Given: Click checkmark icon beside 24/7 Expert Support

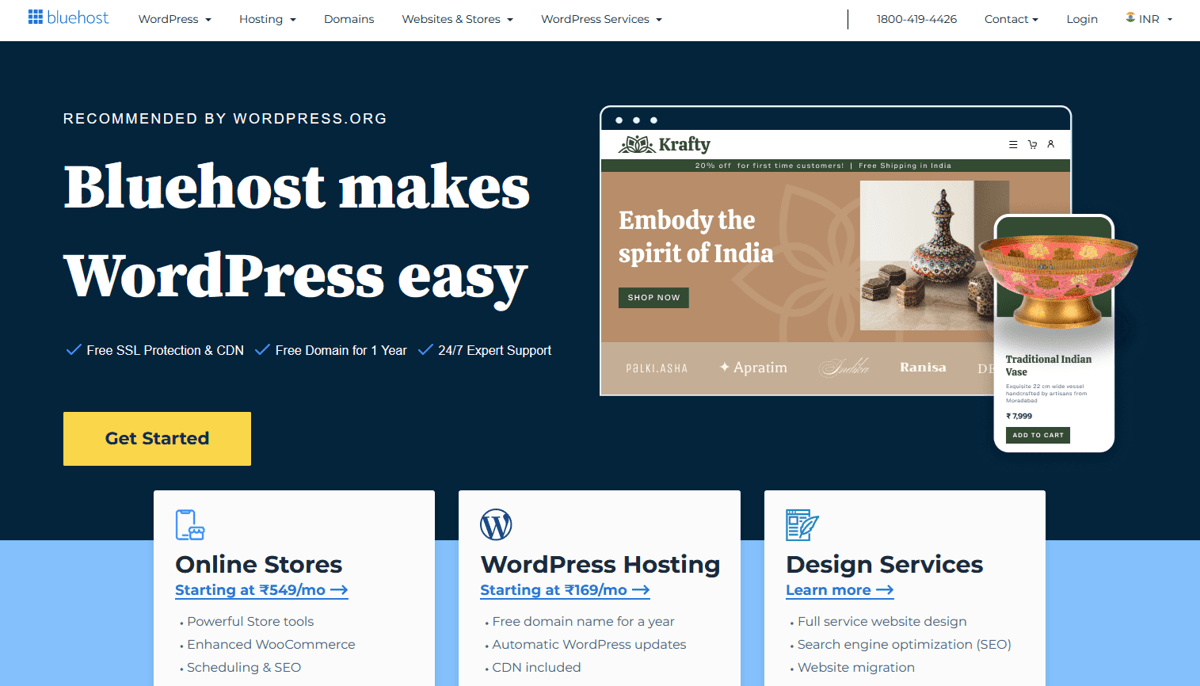Looking at the screenshot, I should pos(425,350).
